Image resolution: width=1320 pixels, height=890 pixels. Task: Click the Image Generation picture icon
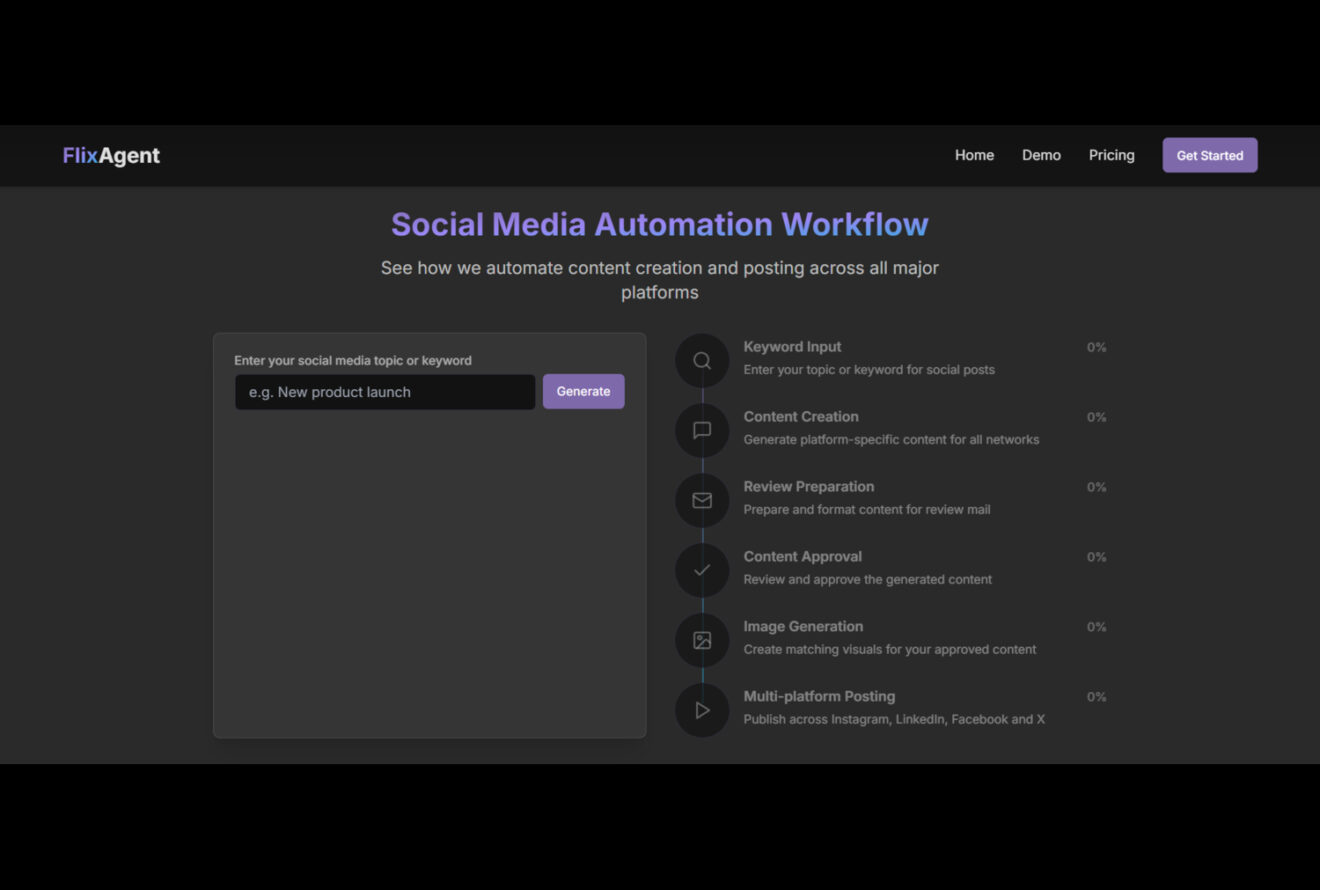(x=702, y=640)
